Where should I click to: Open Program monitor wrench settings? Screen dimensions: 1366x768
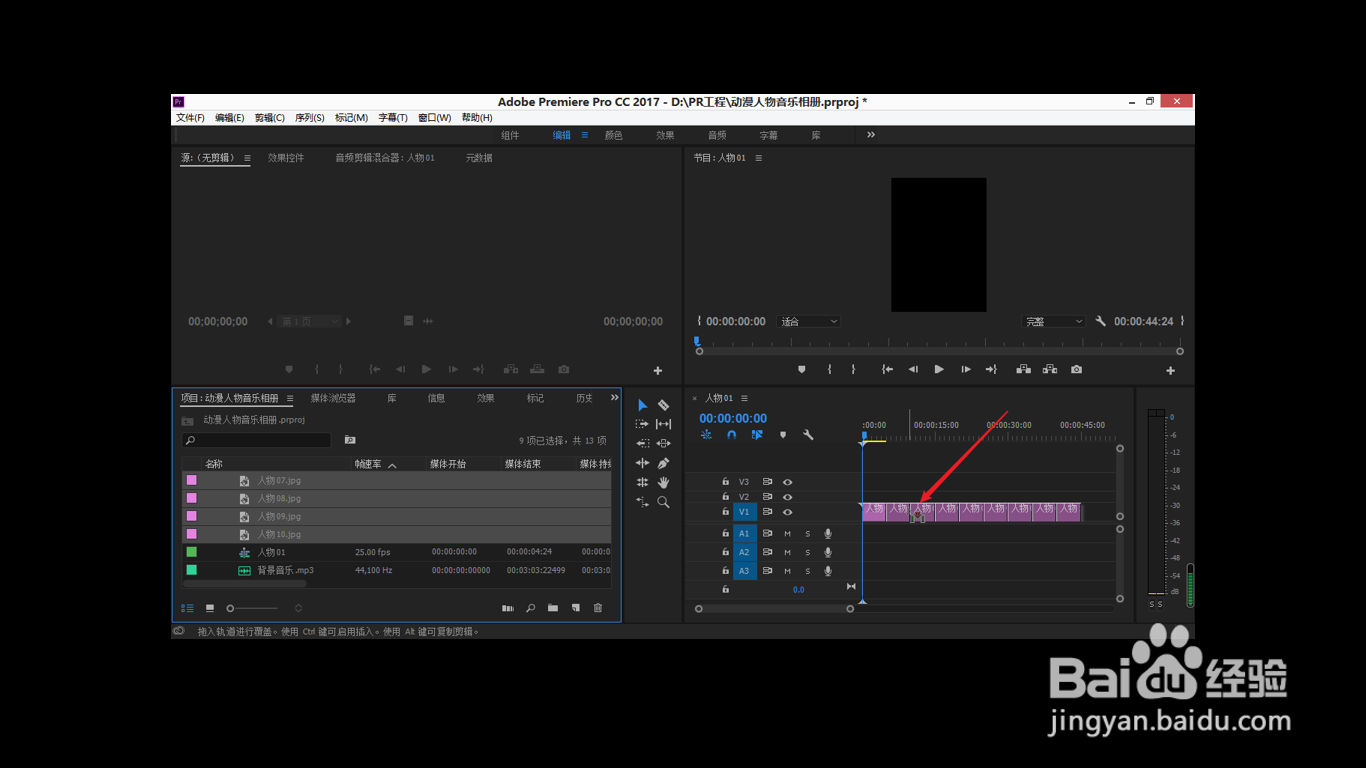click(1101, 321)
